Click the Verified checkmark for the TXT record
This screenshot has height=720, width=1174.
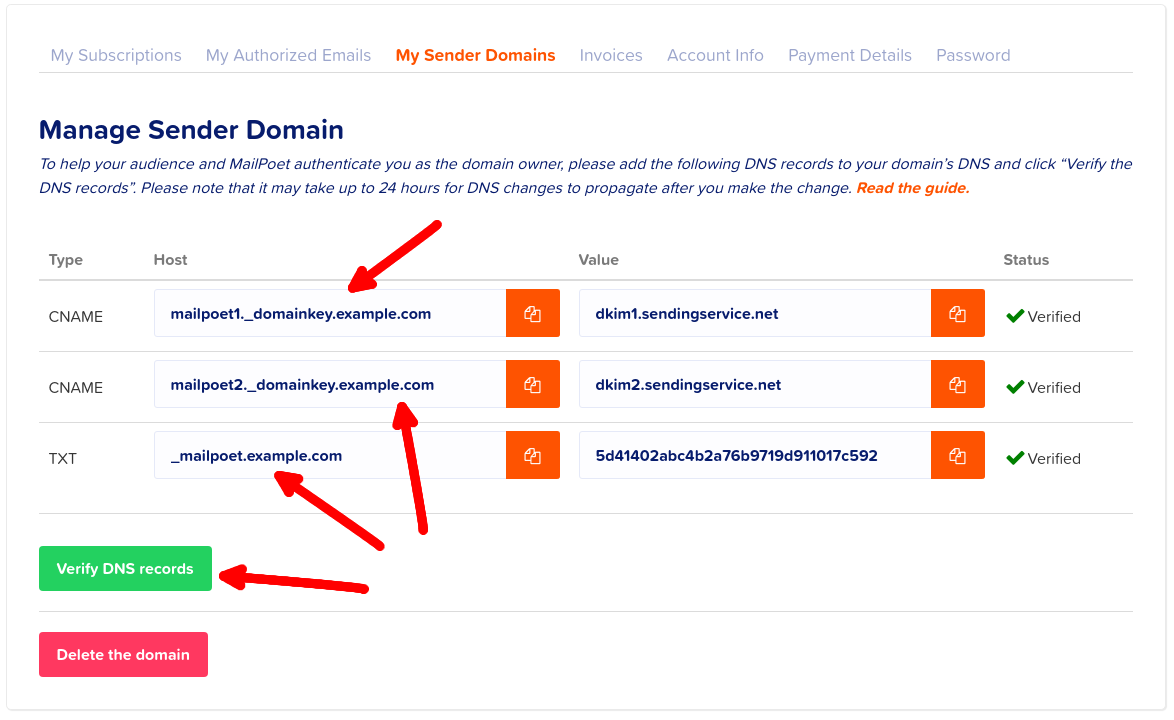click(x=1017, y=458)
